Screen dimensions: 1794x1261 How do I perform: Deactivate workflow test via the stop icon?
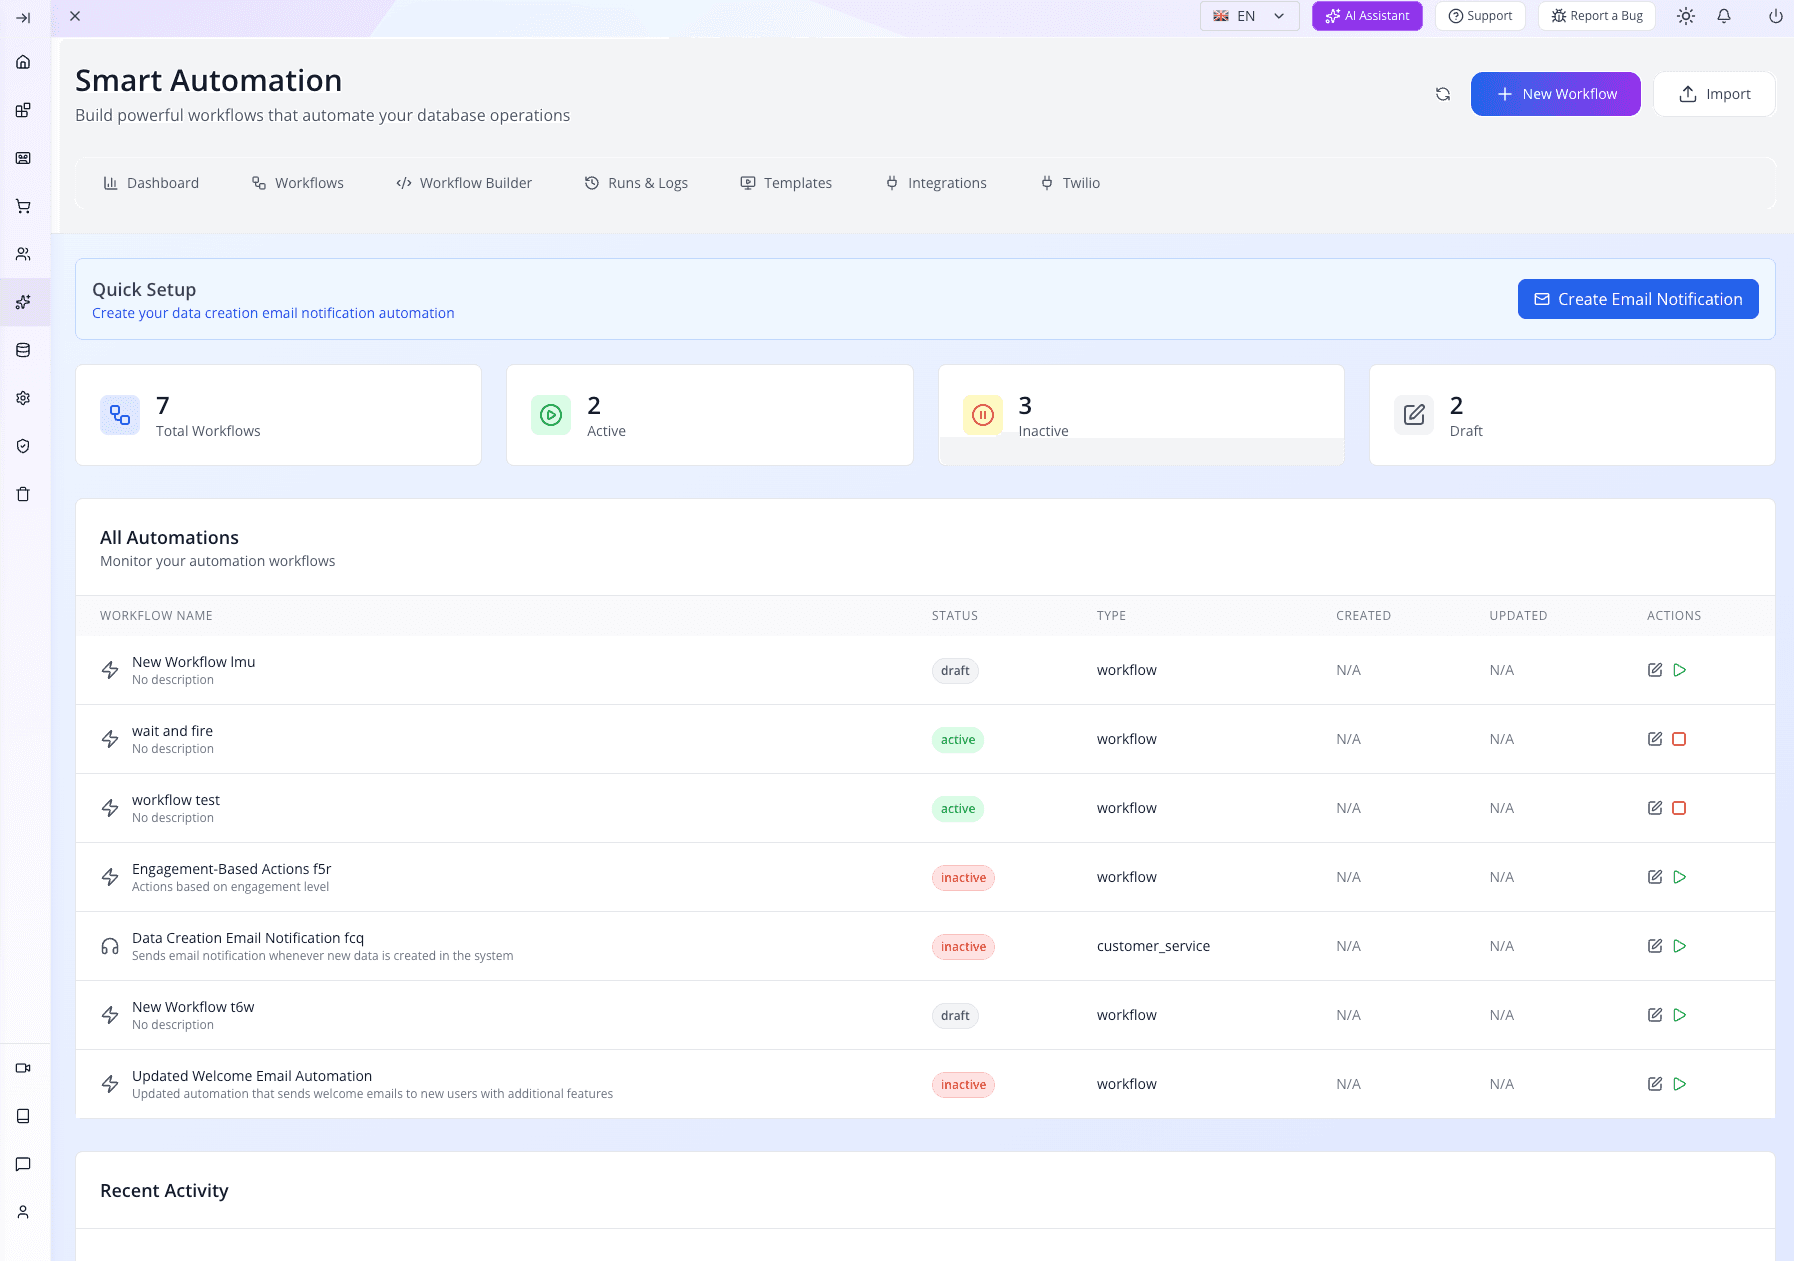1680,808
